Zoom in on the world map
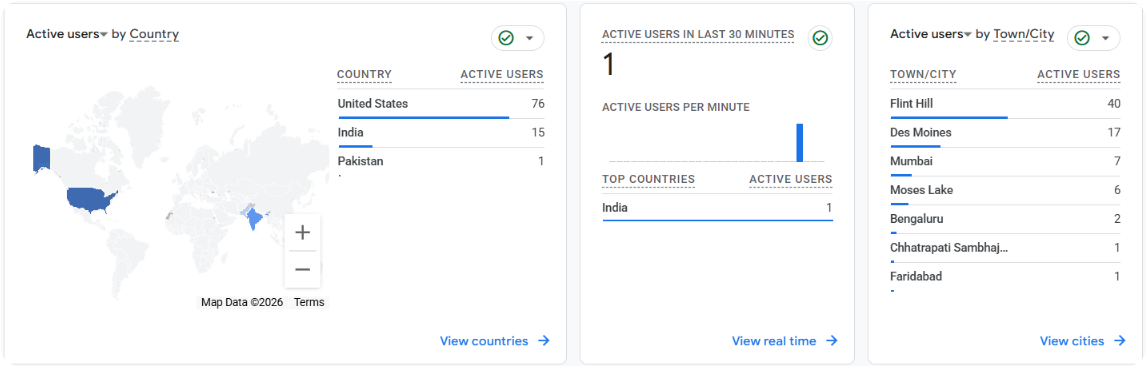 302,232
